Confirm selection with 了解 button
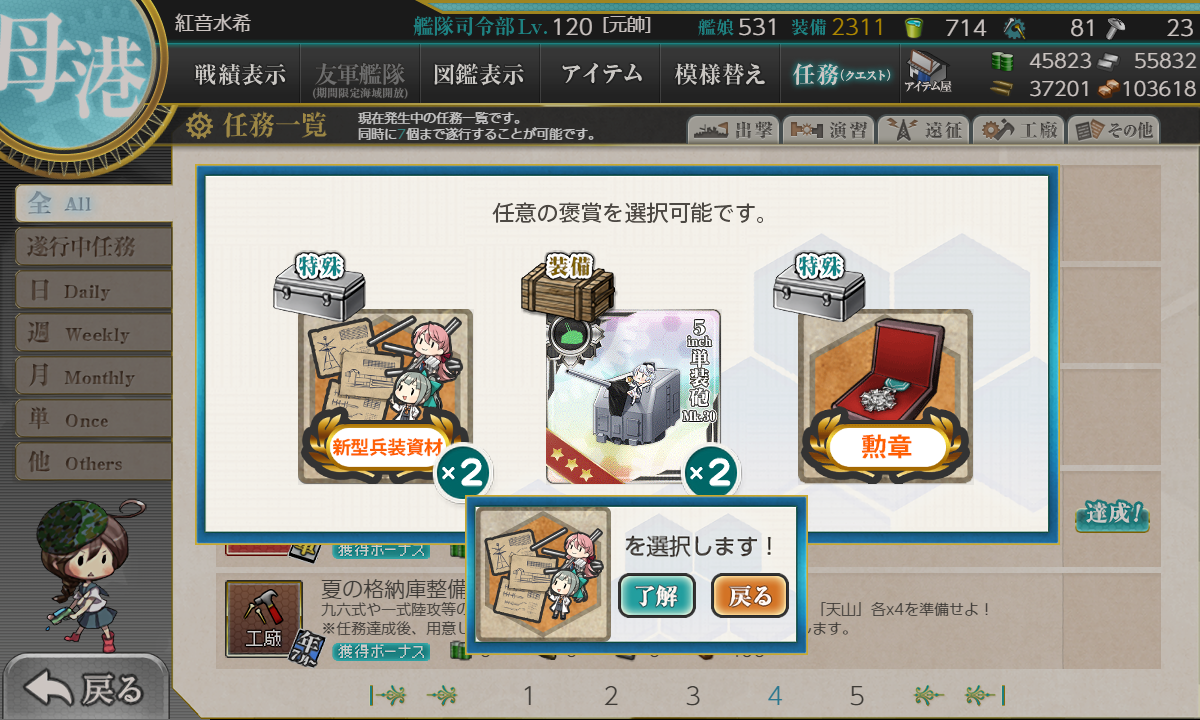1200x720 pixels. point(656,597)
